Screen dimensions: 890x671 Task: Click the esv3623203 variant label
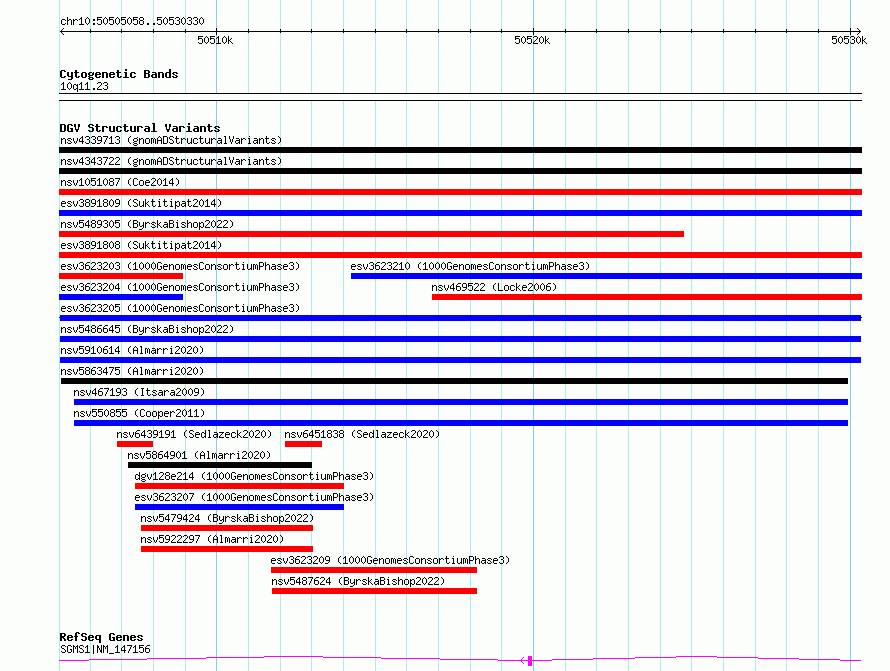coord(180,266)
